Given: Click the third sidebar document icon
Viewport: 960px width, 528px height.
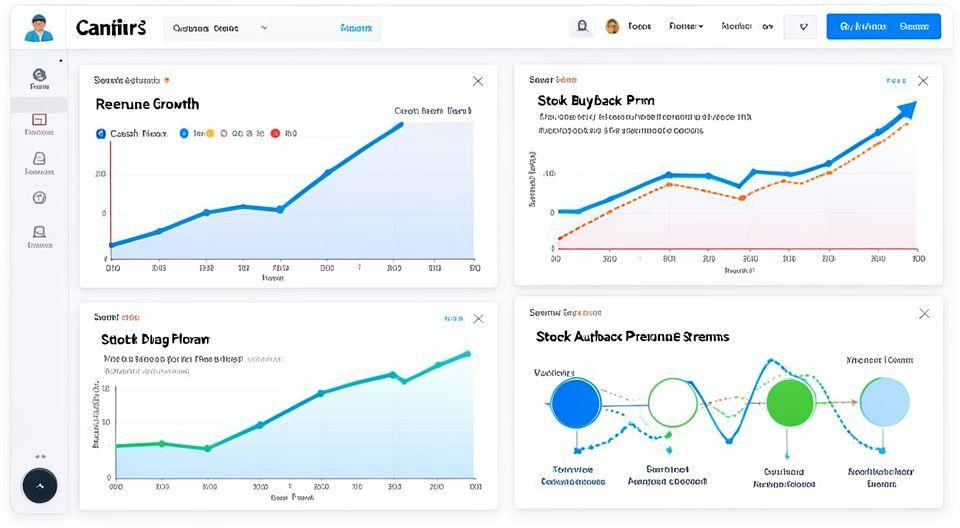Looking at the screenshot, I should 39,158.
